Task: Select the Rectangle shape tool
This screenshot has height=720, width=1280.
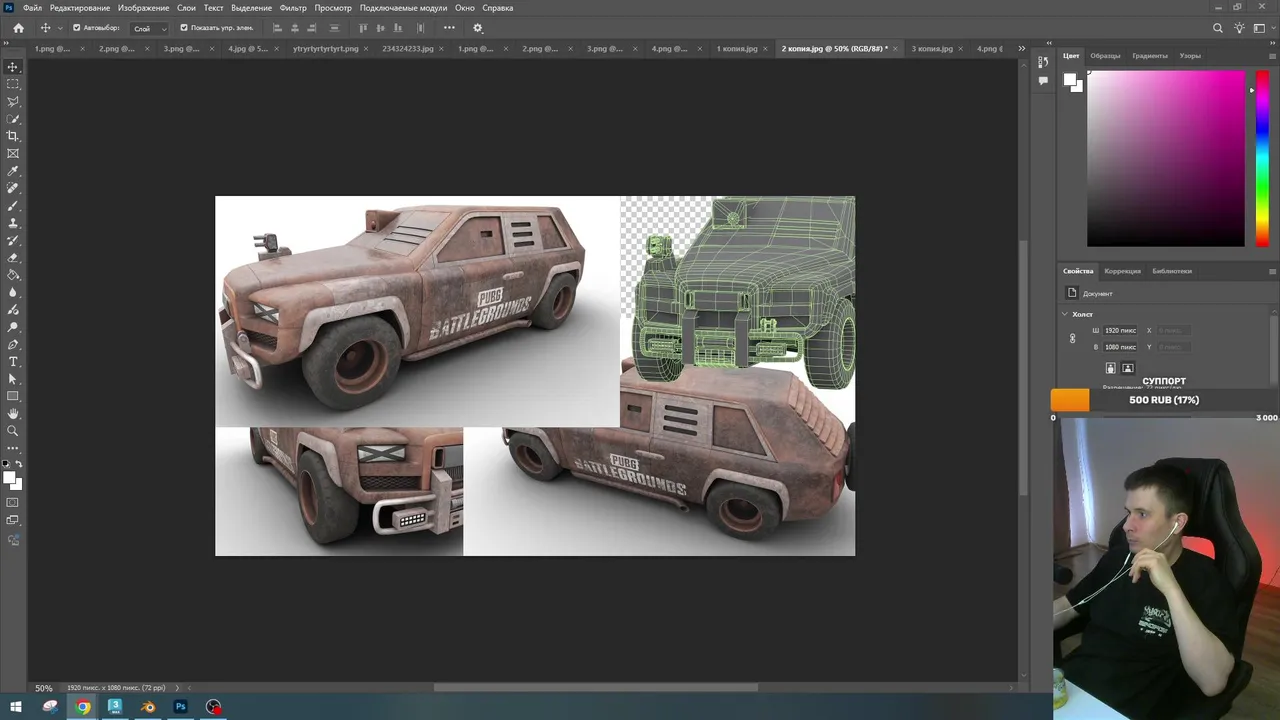Action: click(x=13, y=396)
